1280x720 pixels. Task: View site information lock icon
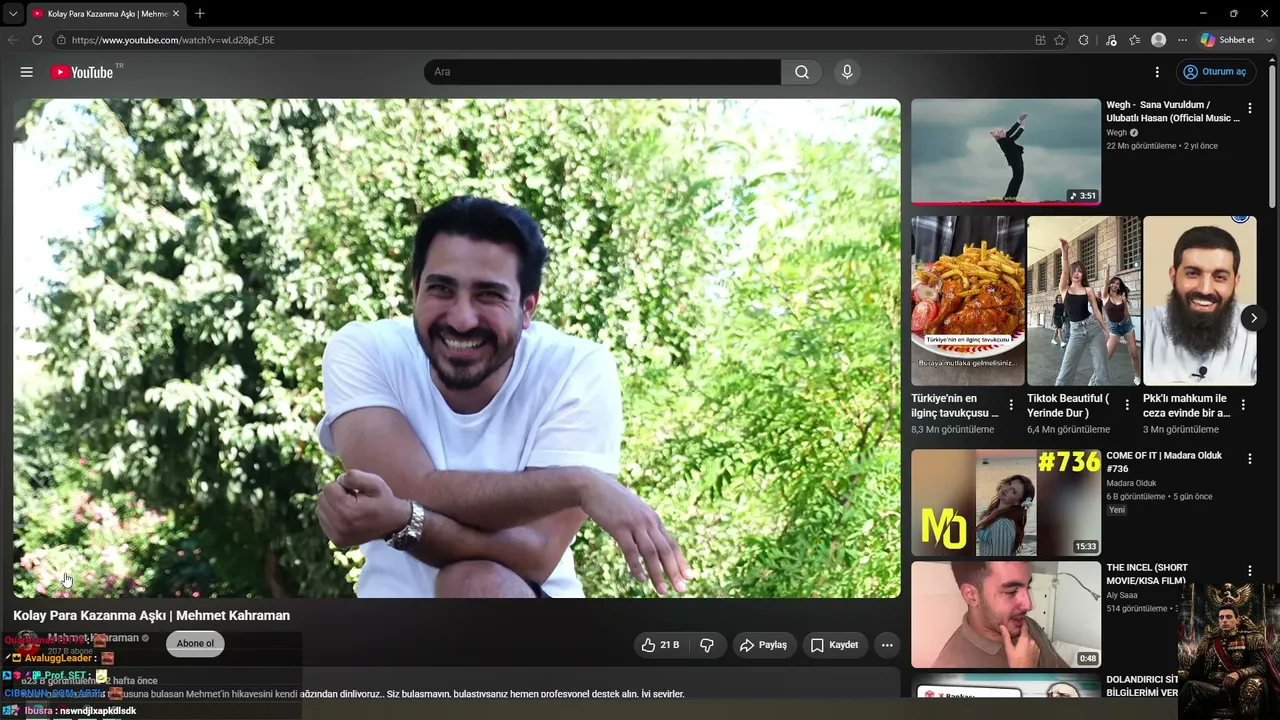(61, 40)
